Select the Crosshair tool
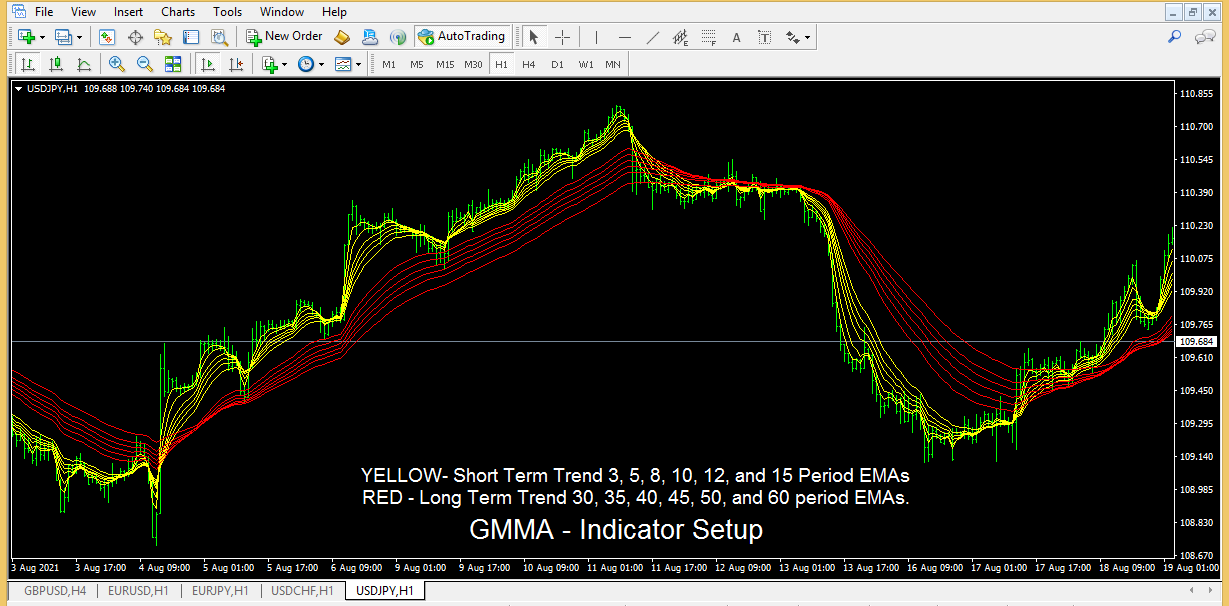 tap(560, 36)
